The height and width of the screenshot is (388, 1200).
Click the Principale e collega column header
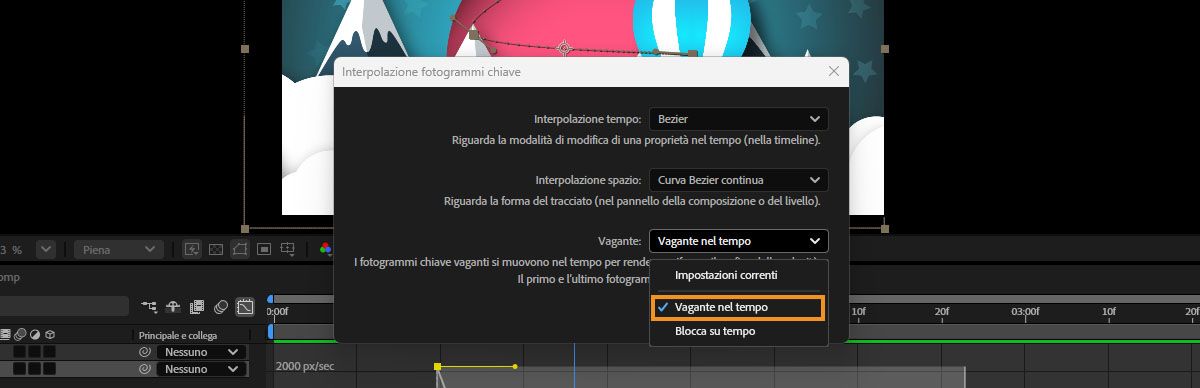tap(177, 335)
